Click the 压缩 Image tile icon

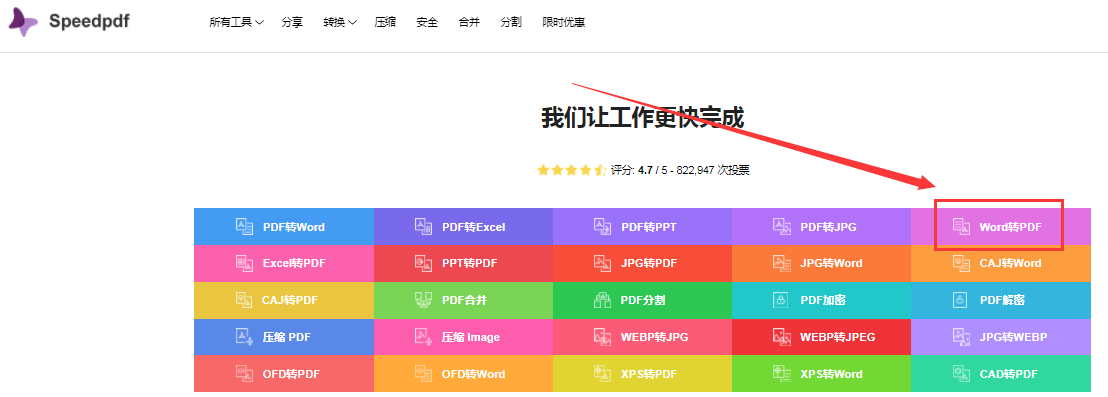pos(423,337)
